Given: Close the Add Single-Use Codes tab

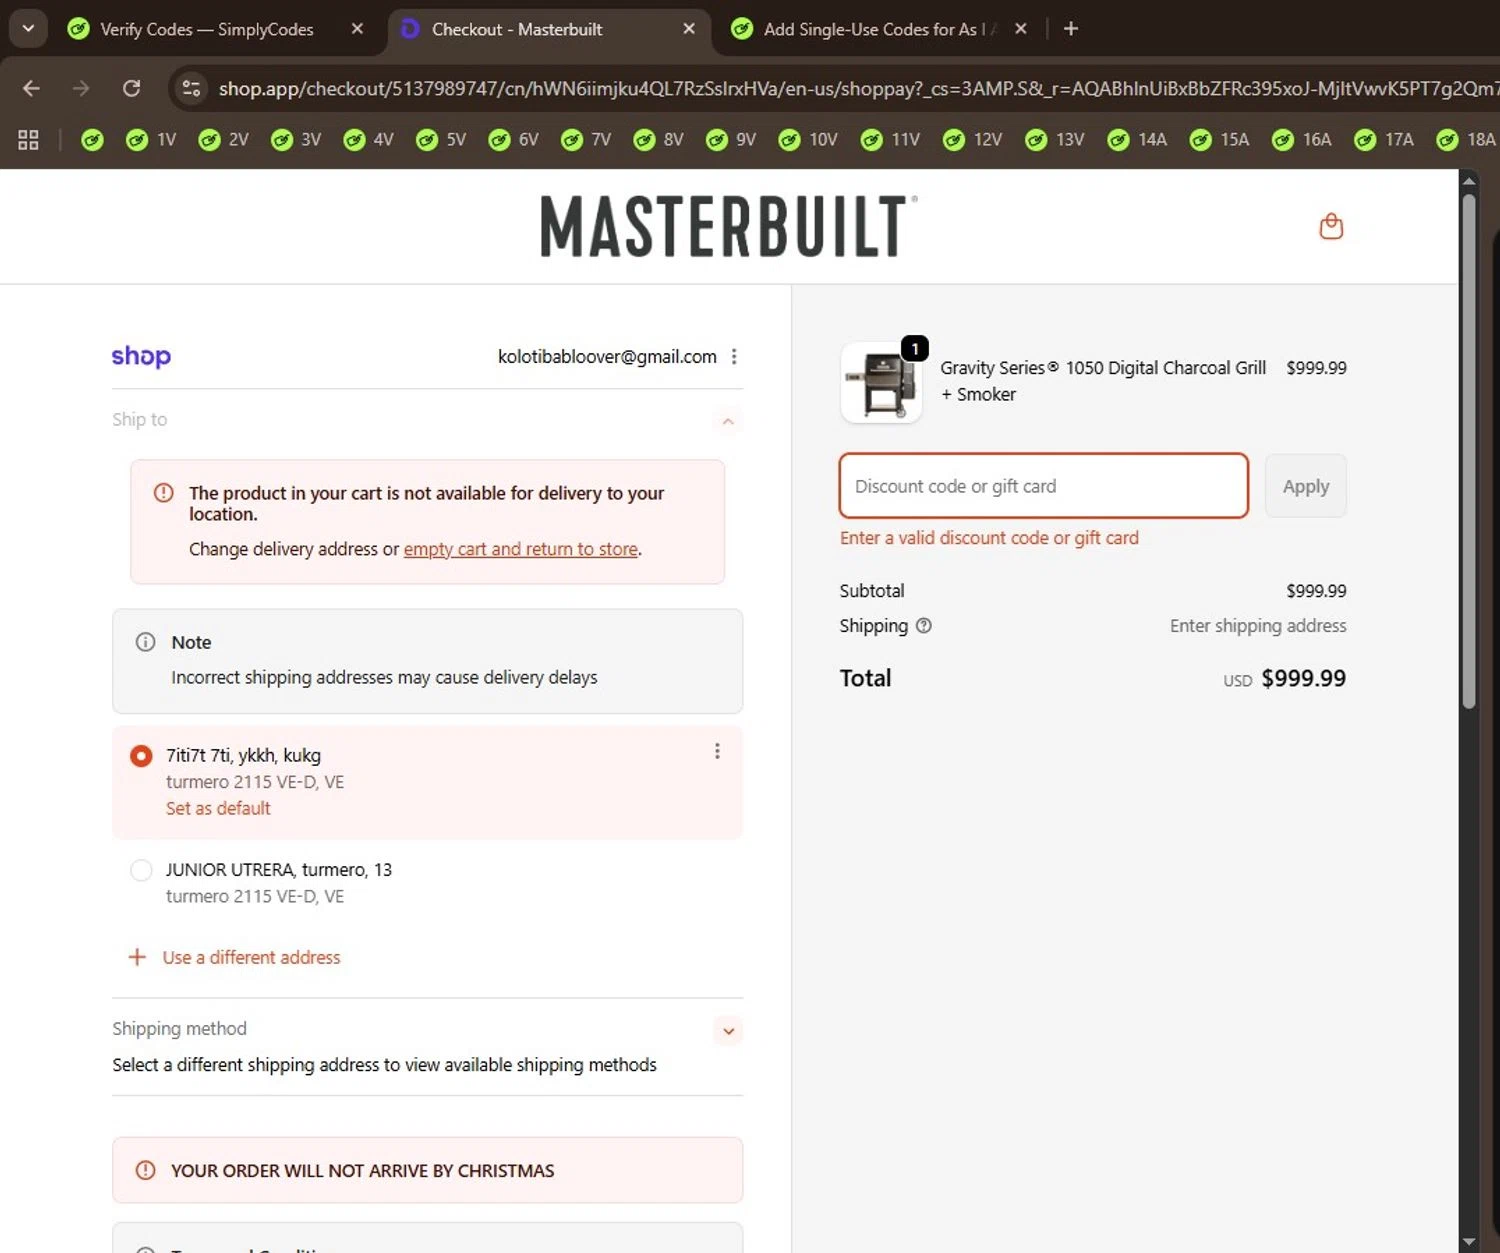Looking at the screenshot, I should (1020, 29).
